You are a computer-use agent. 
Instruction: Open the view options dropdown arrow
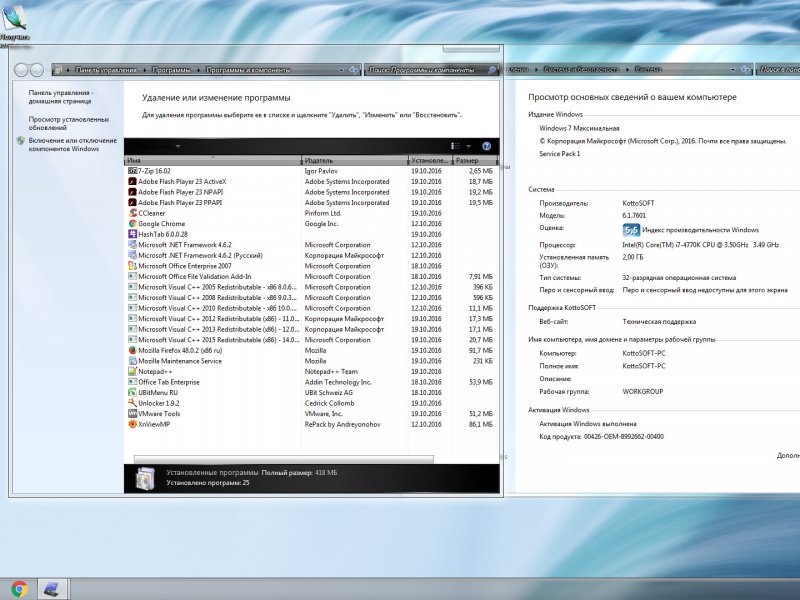[x=468, y=146]
